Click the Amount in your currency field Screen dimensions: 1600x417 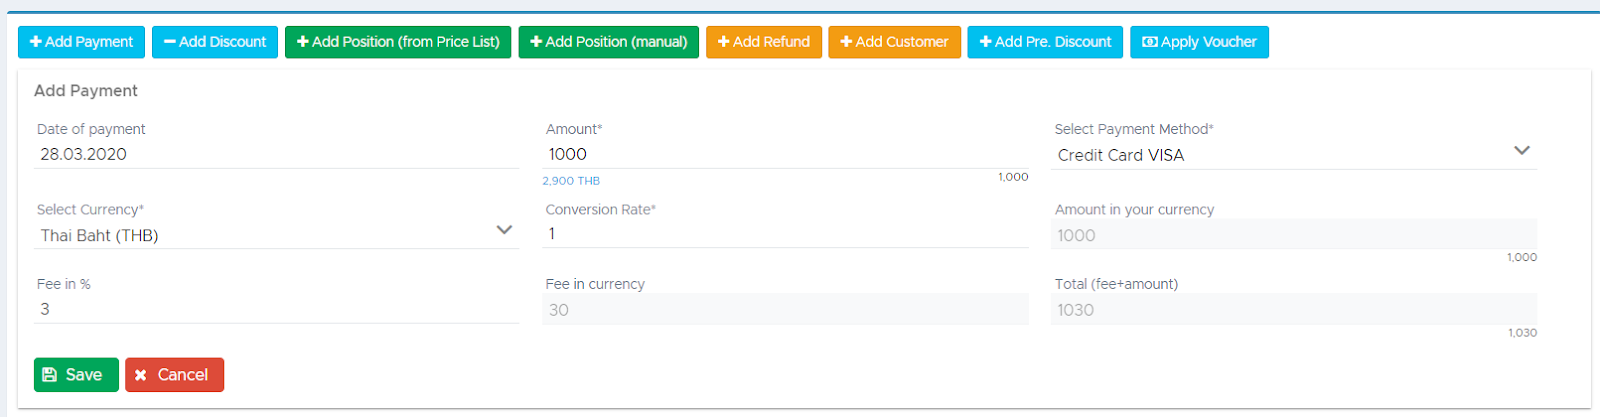pyautogui.click(x=1294, y=235)
